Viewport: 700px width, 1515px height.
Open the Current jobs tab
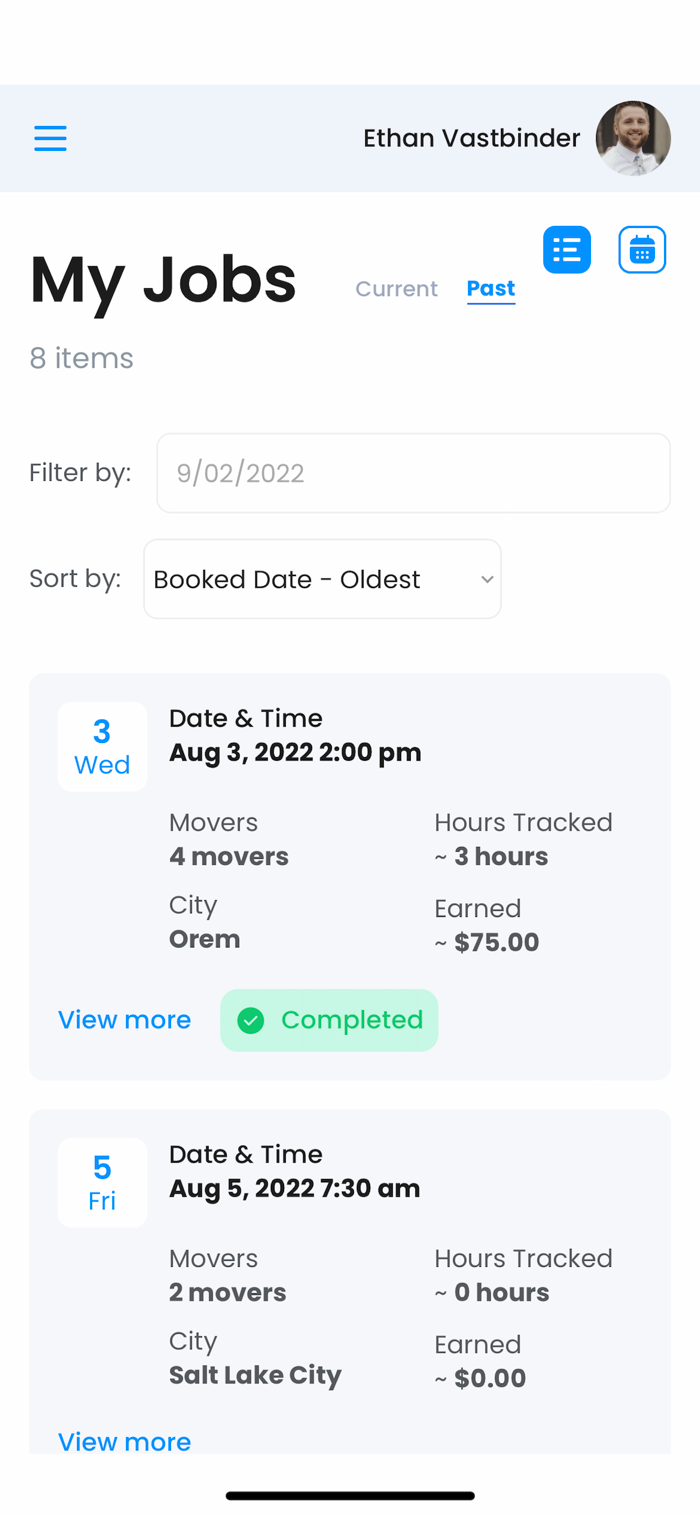(396, 289)
